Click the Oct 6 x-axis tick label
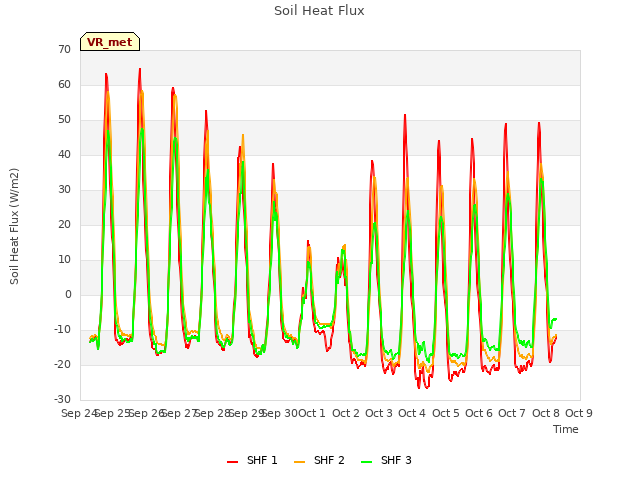The image size is (640, 480). tap(478, 413)
